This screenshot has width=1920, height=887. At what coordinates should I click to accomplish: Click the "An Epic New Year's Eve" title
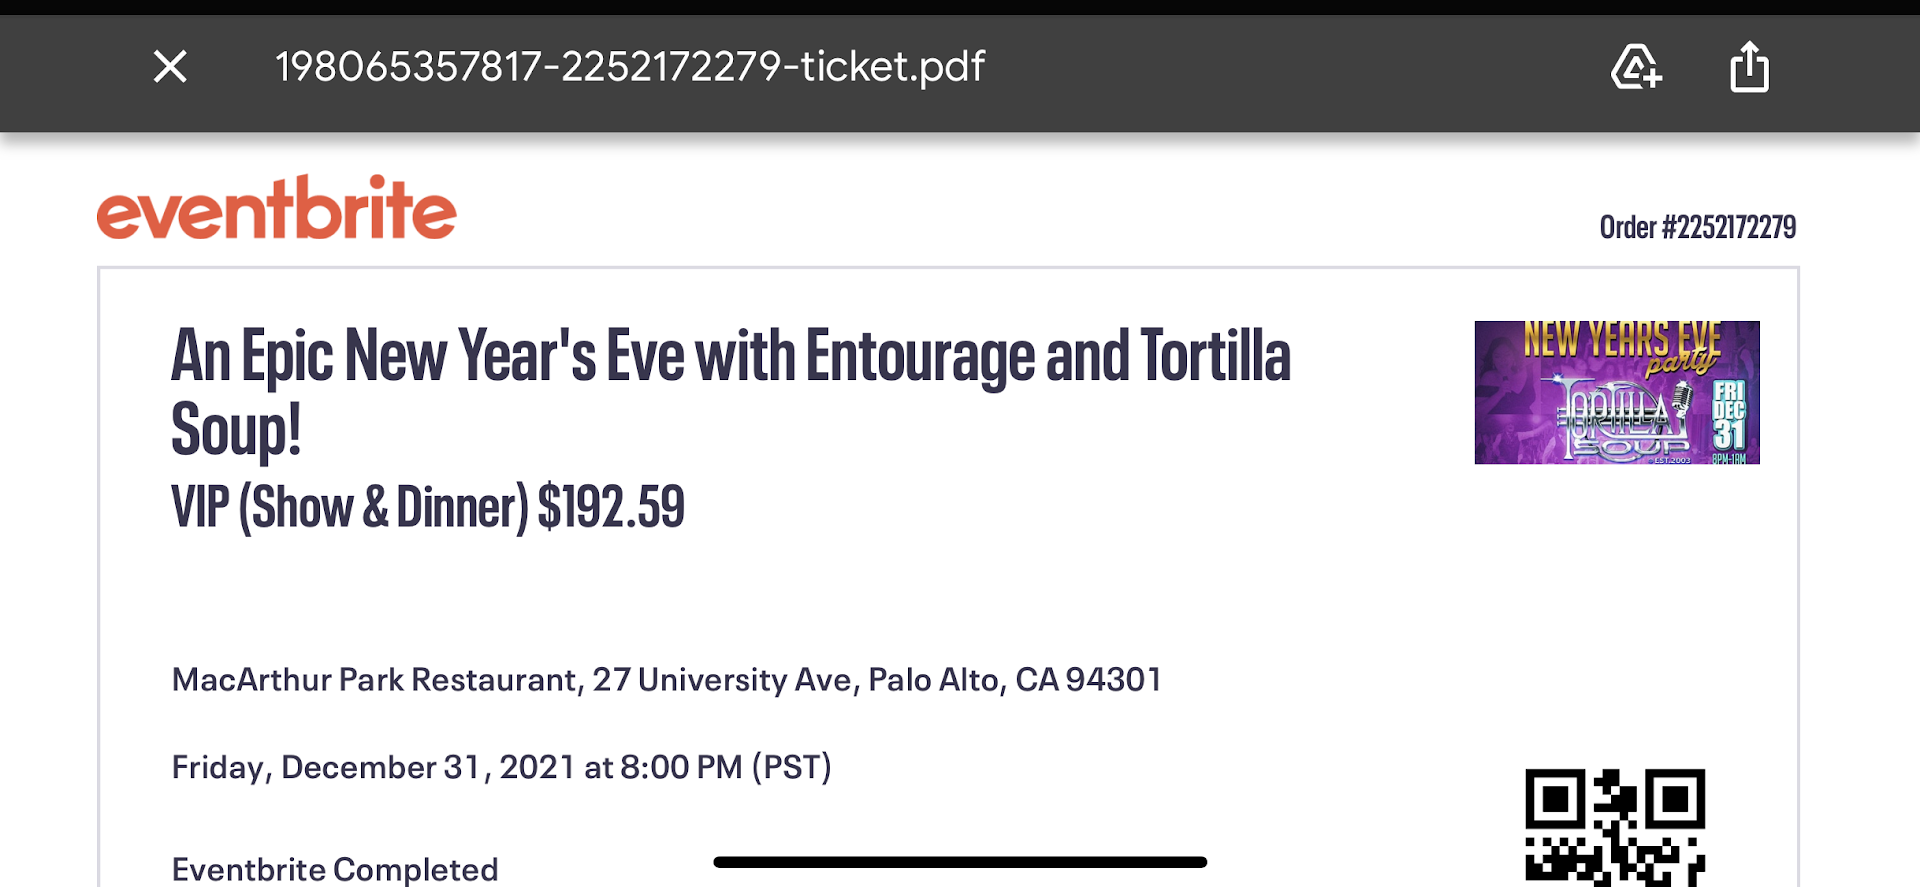tap(730, 357)
